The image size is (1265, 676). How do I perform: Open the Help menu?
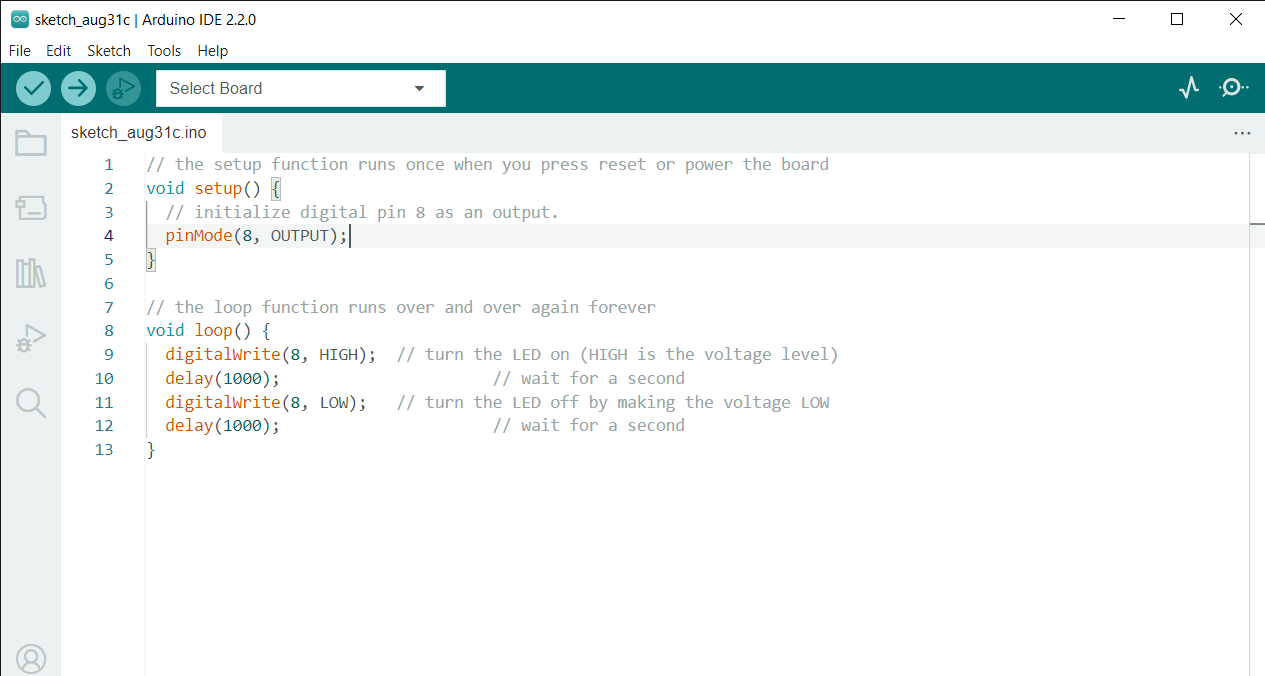212,50
